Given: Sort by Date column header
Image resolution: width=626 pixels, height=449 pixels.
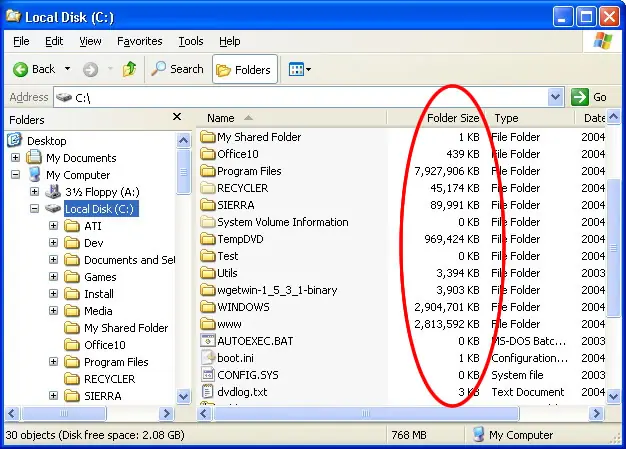Looking at the screenshot, I should click(591, 118).
